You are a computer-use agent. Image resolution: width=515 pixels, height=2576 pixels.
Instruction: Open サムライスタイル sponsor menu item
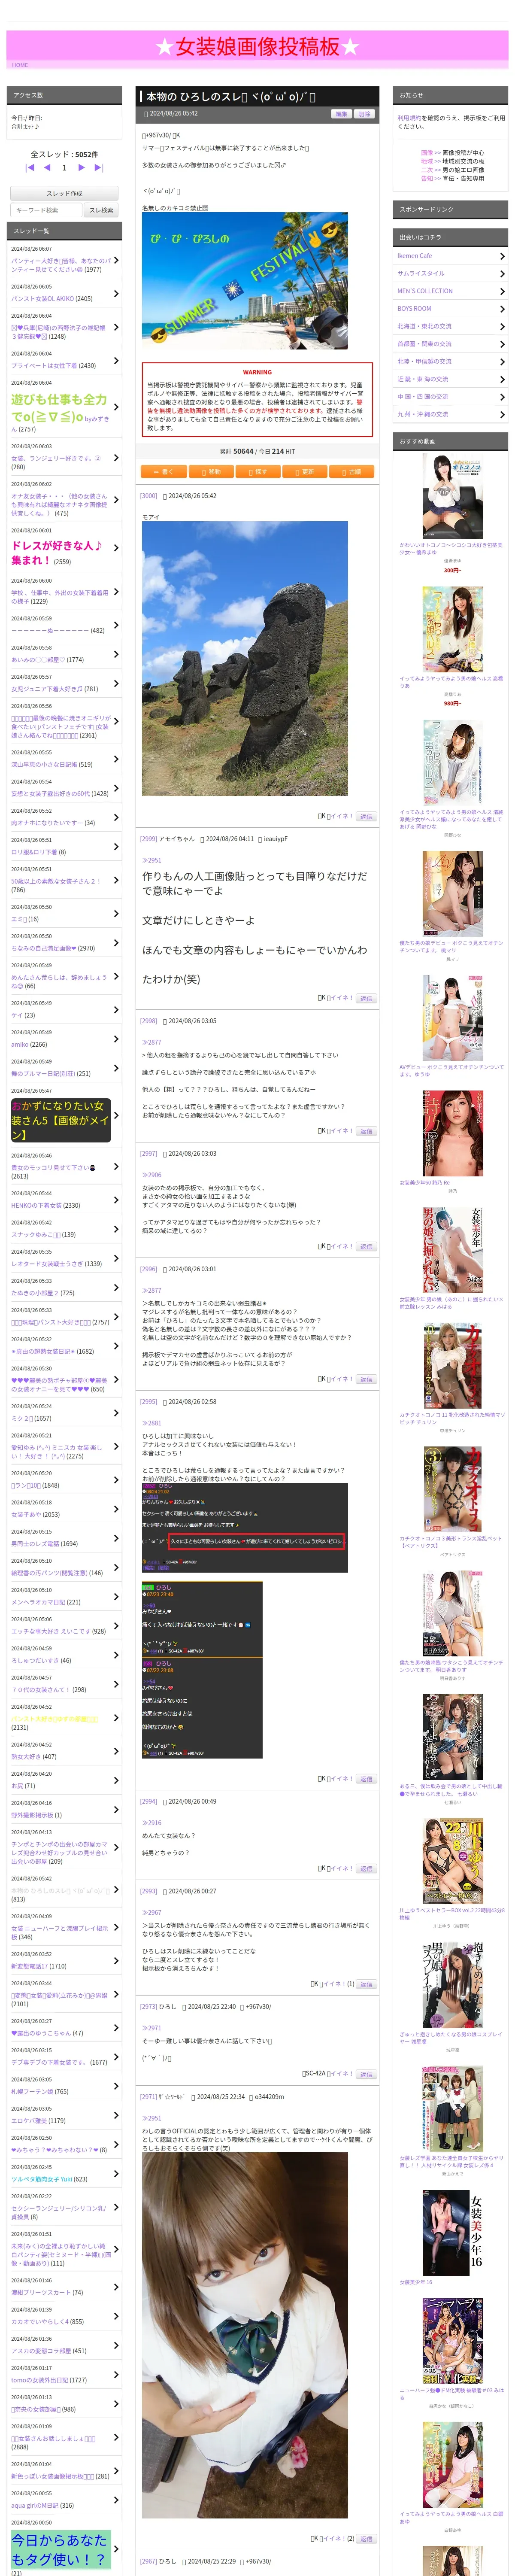coord(451,273)
